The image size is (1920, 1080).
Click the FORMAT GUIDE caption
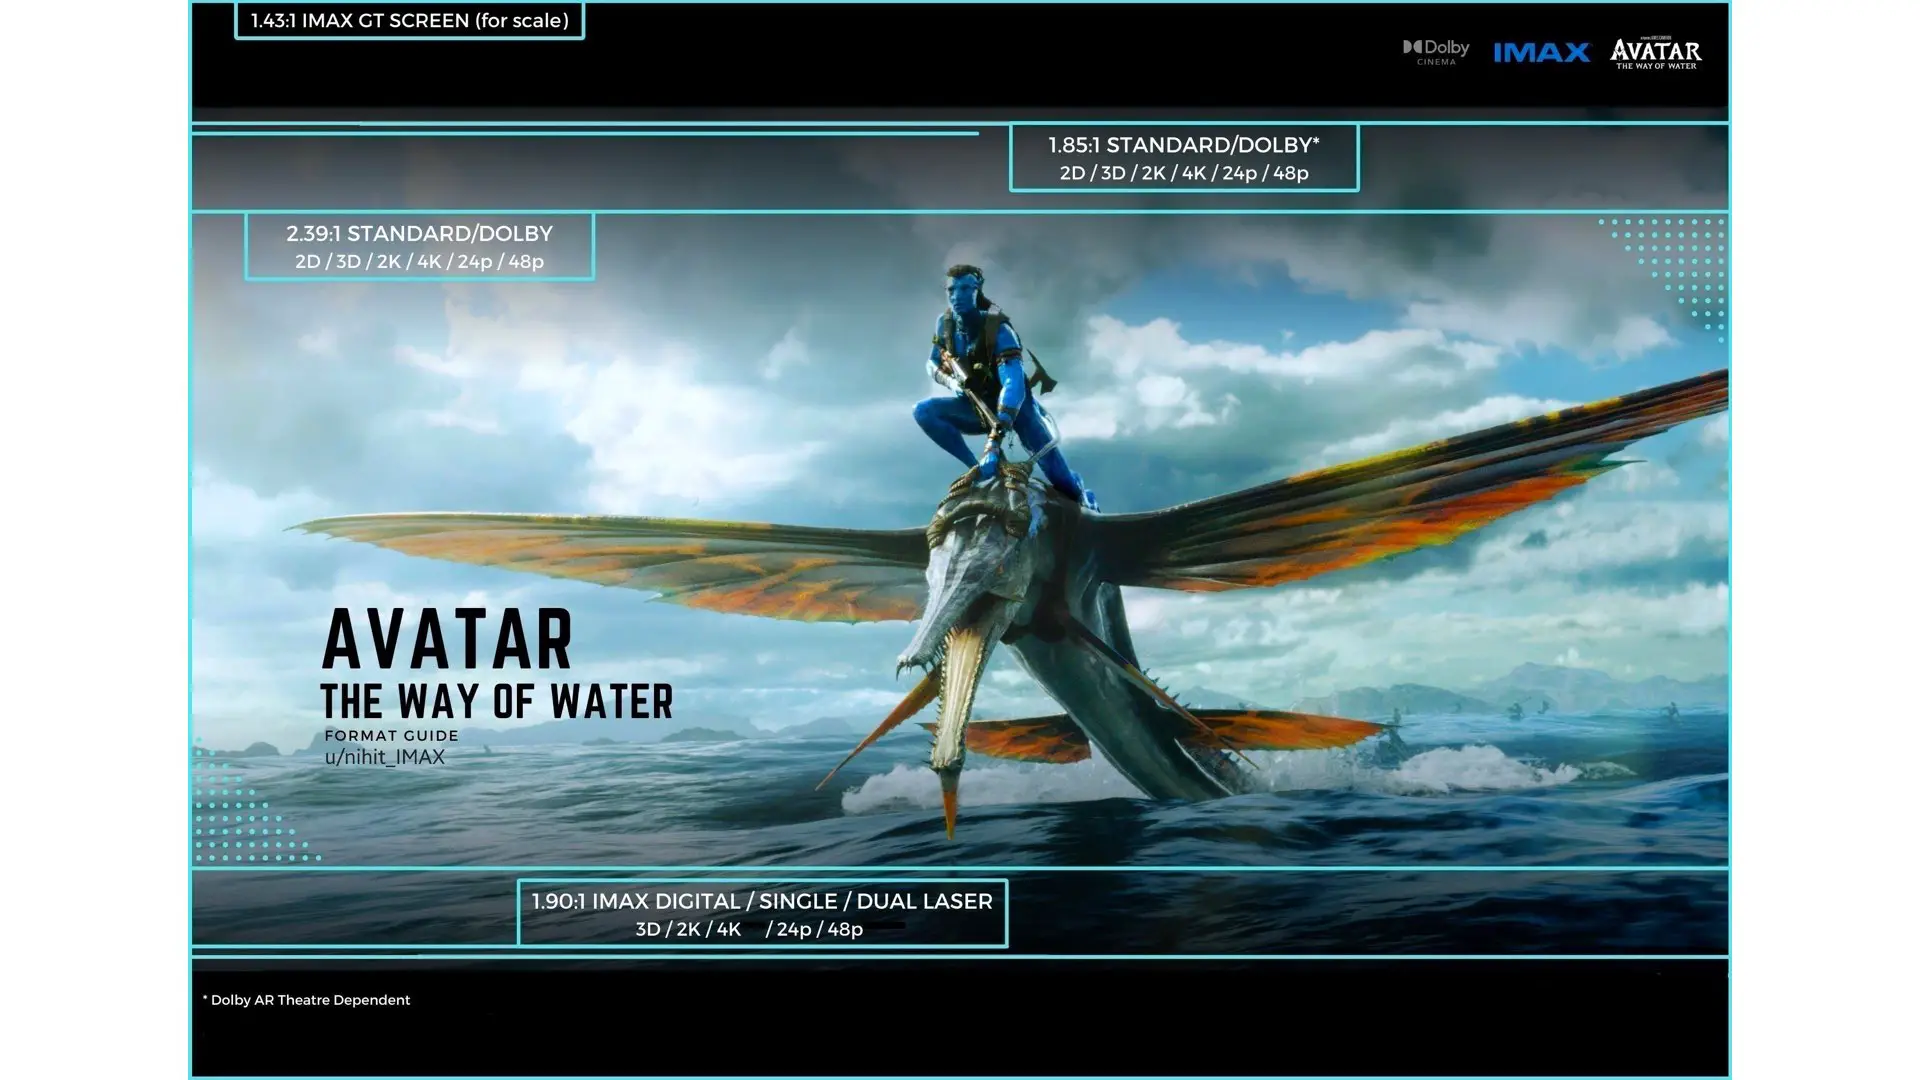coord(391,735)
